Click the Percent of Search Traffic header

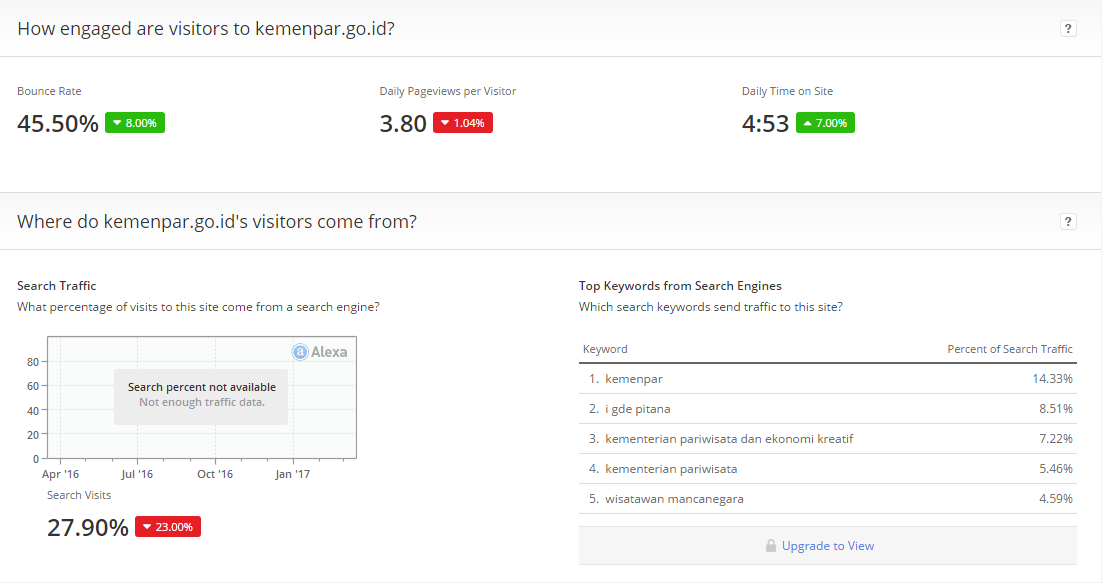point(1010,349)
